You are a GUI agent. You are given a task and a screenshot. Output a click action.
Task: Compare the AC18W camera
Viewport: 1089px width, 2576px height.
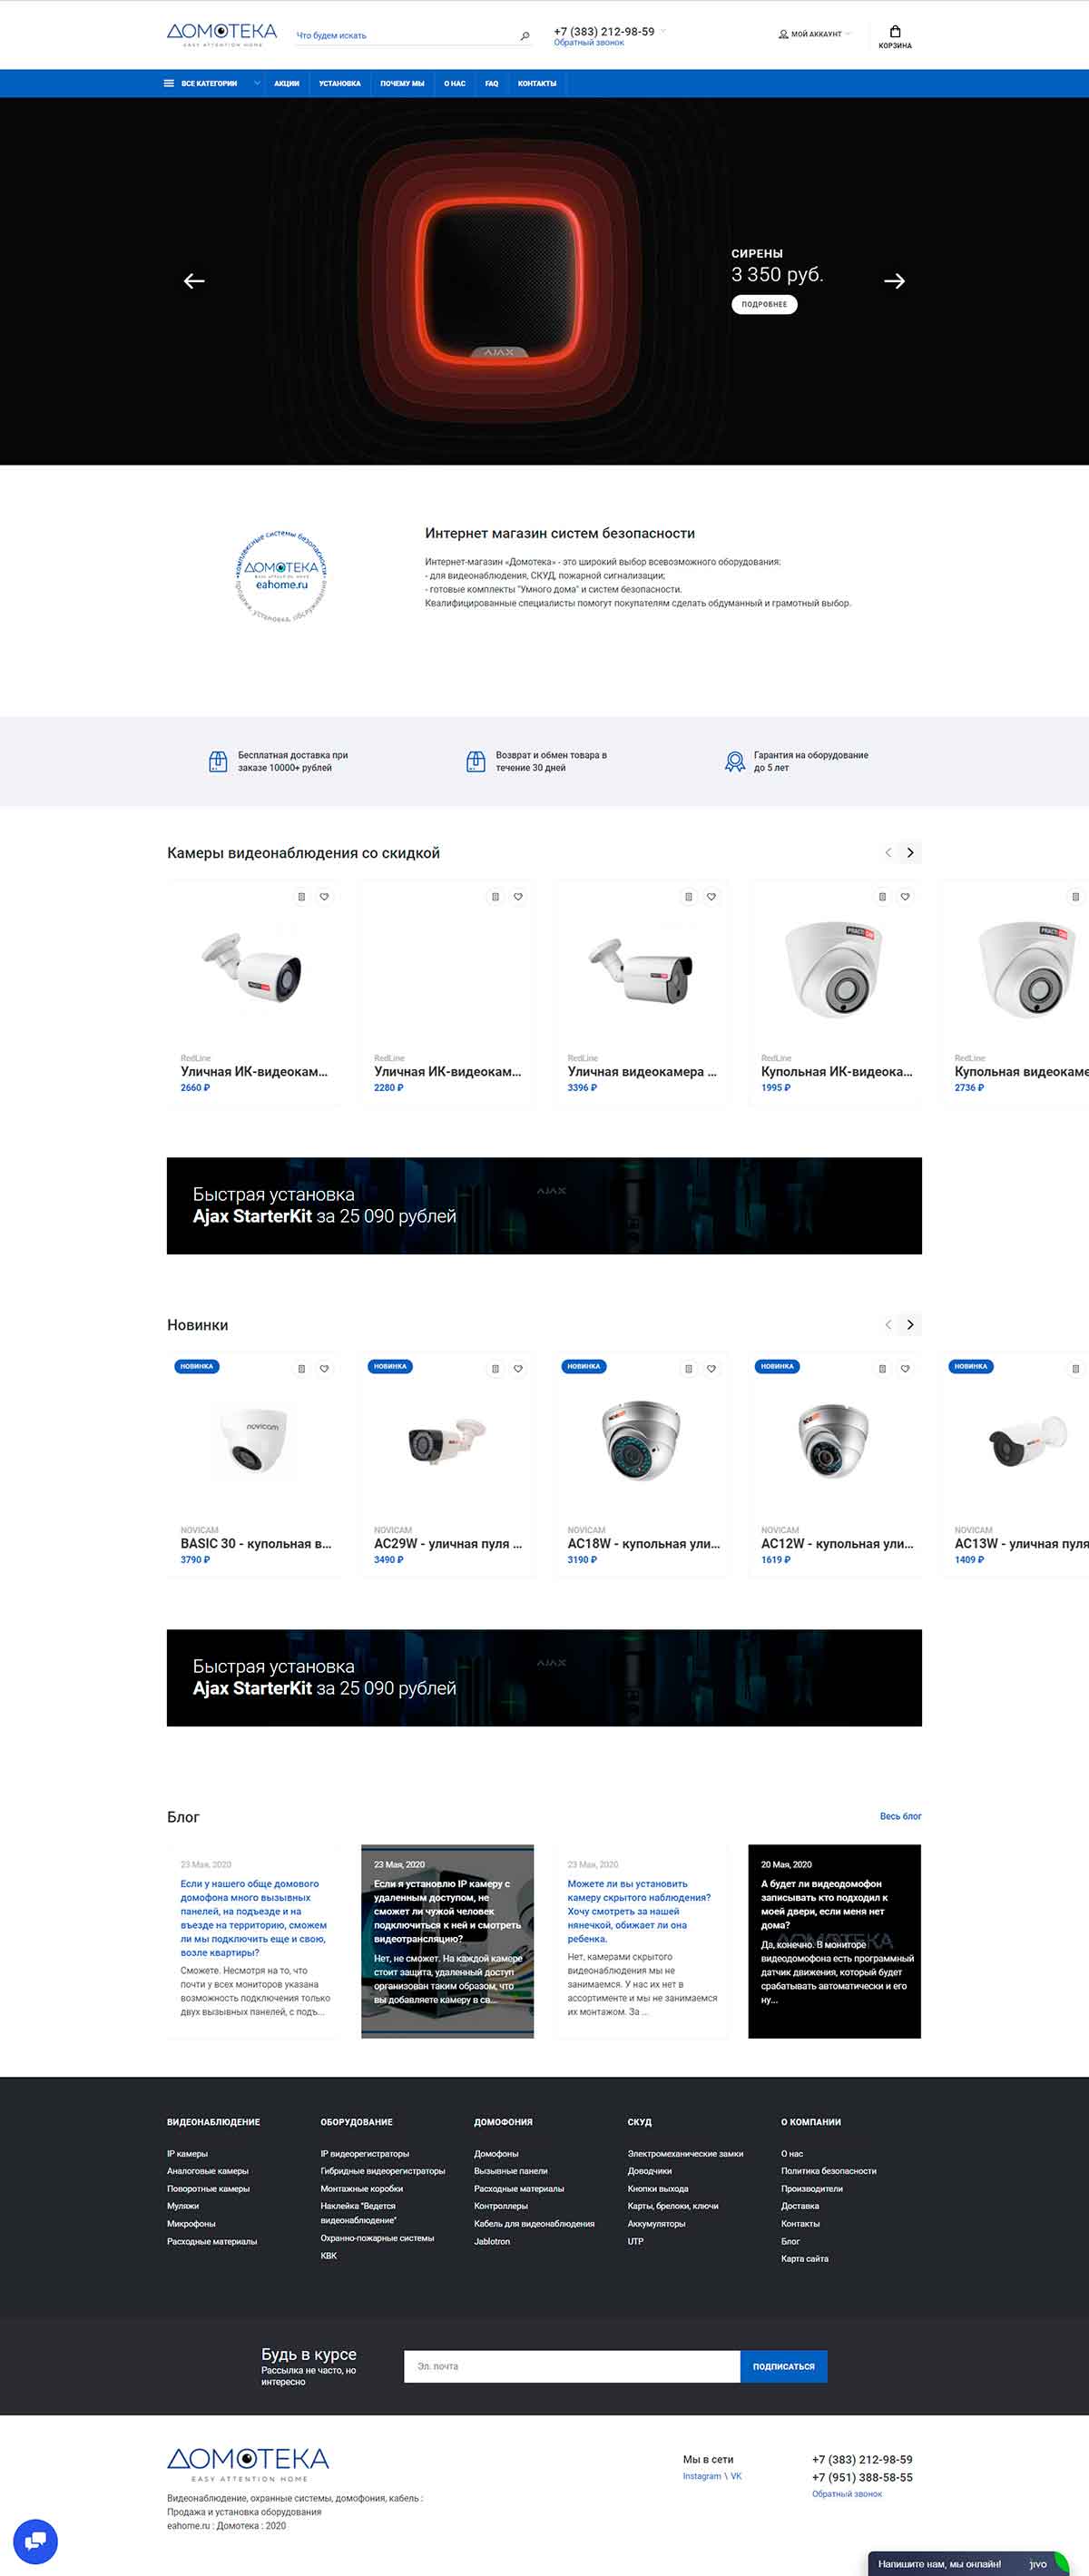click(688, 1369)
